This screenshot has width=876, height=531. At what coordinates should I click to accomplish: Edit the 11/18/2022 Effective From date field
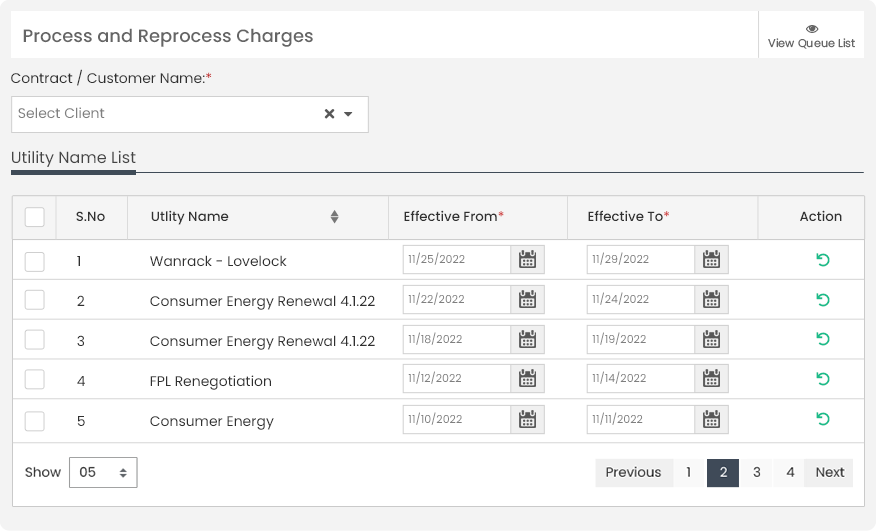click(456, 339)
